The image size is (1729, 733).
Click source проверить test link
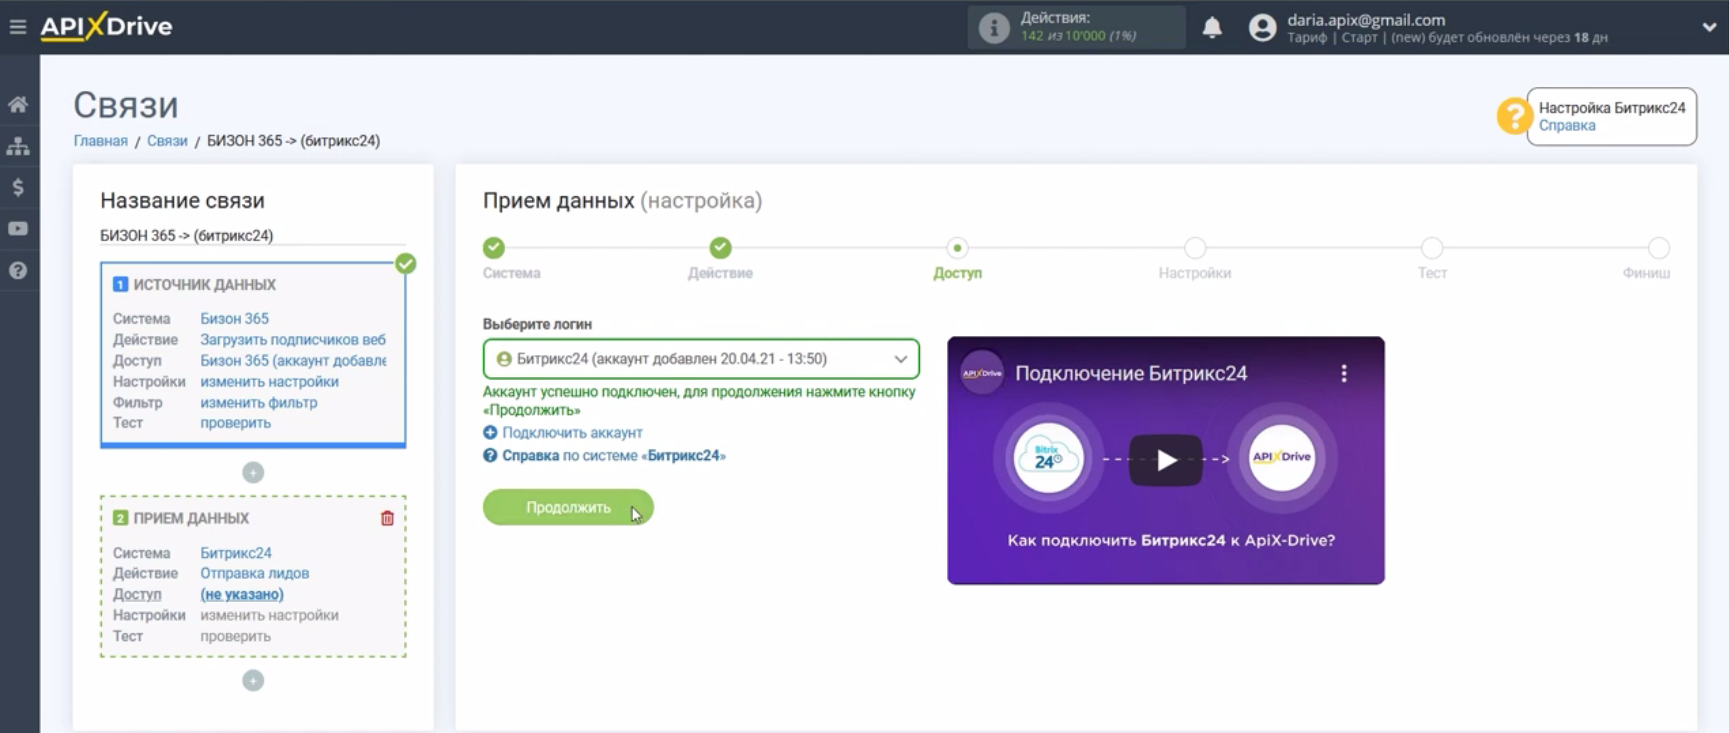235,423
